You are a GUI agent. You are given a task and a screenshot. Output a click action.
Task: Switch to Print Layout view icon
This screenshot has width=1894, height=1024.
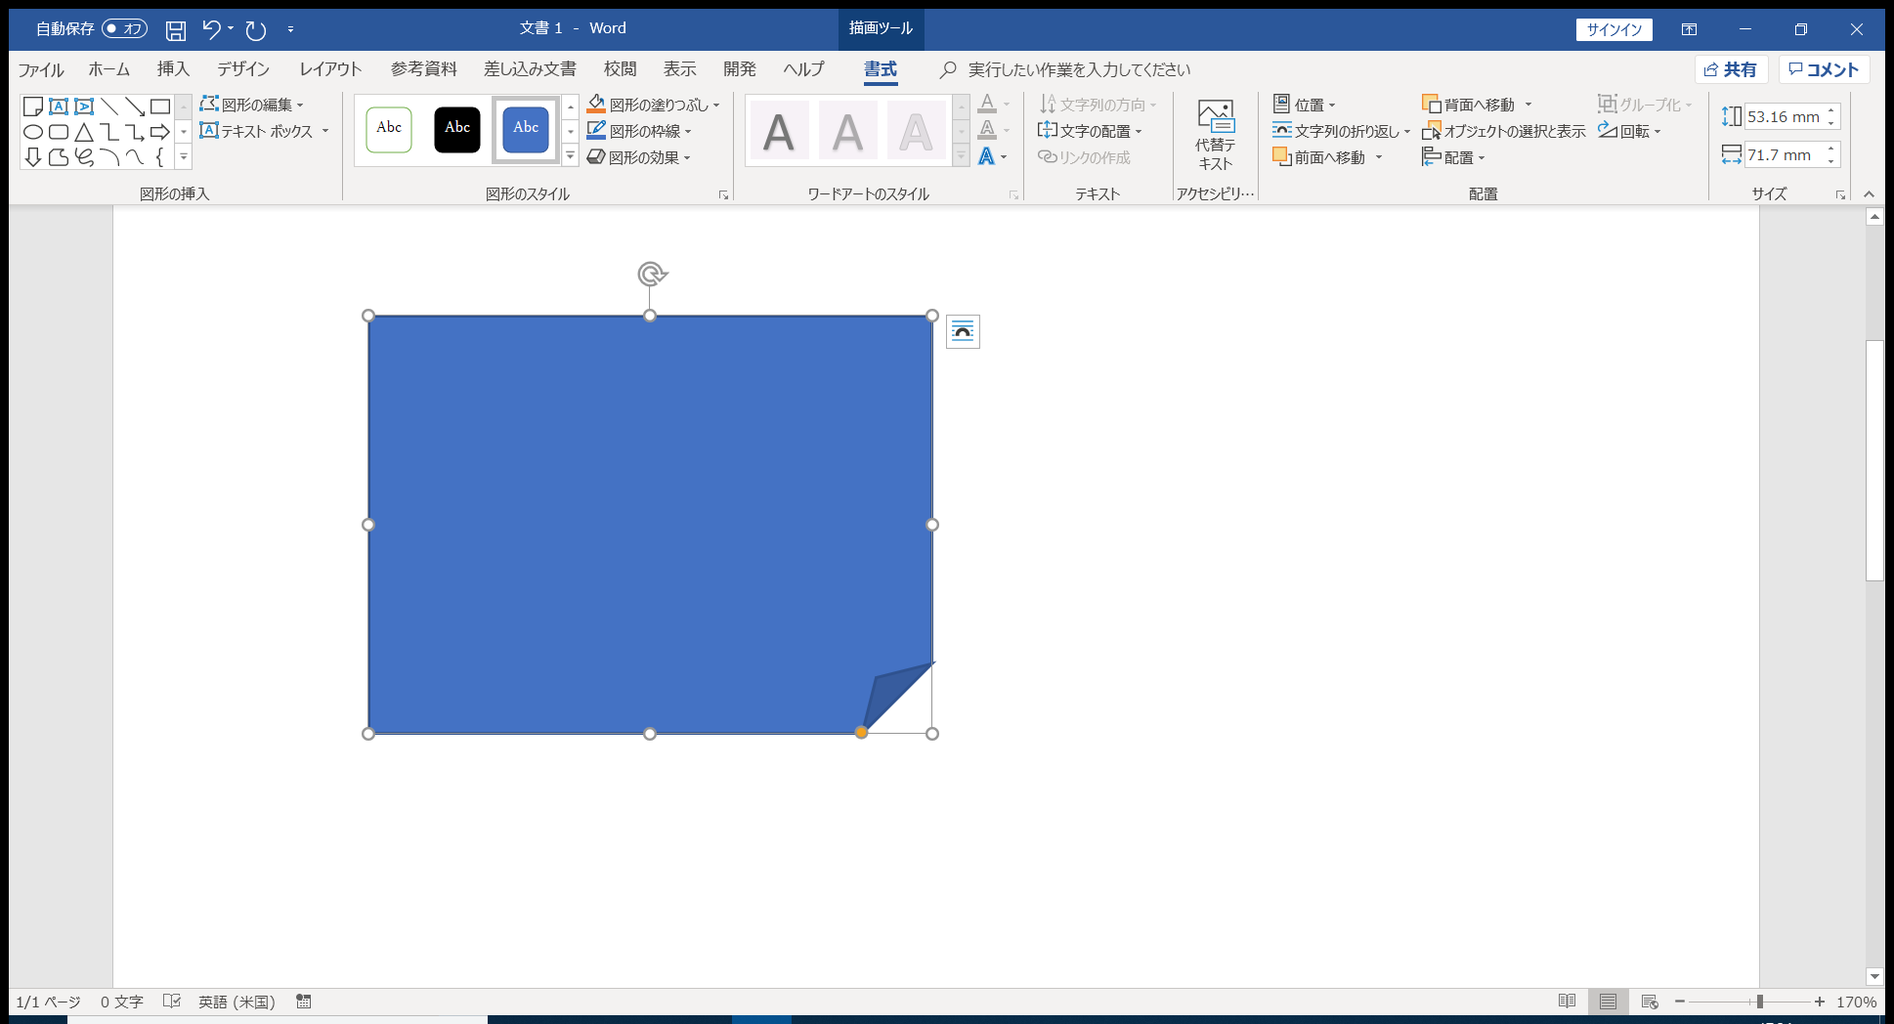pyautogui.click(x=1608, y=1001)
